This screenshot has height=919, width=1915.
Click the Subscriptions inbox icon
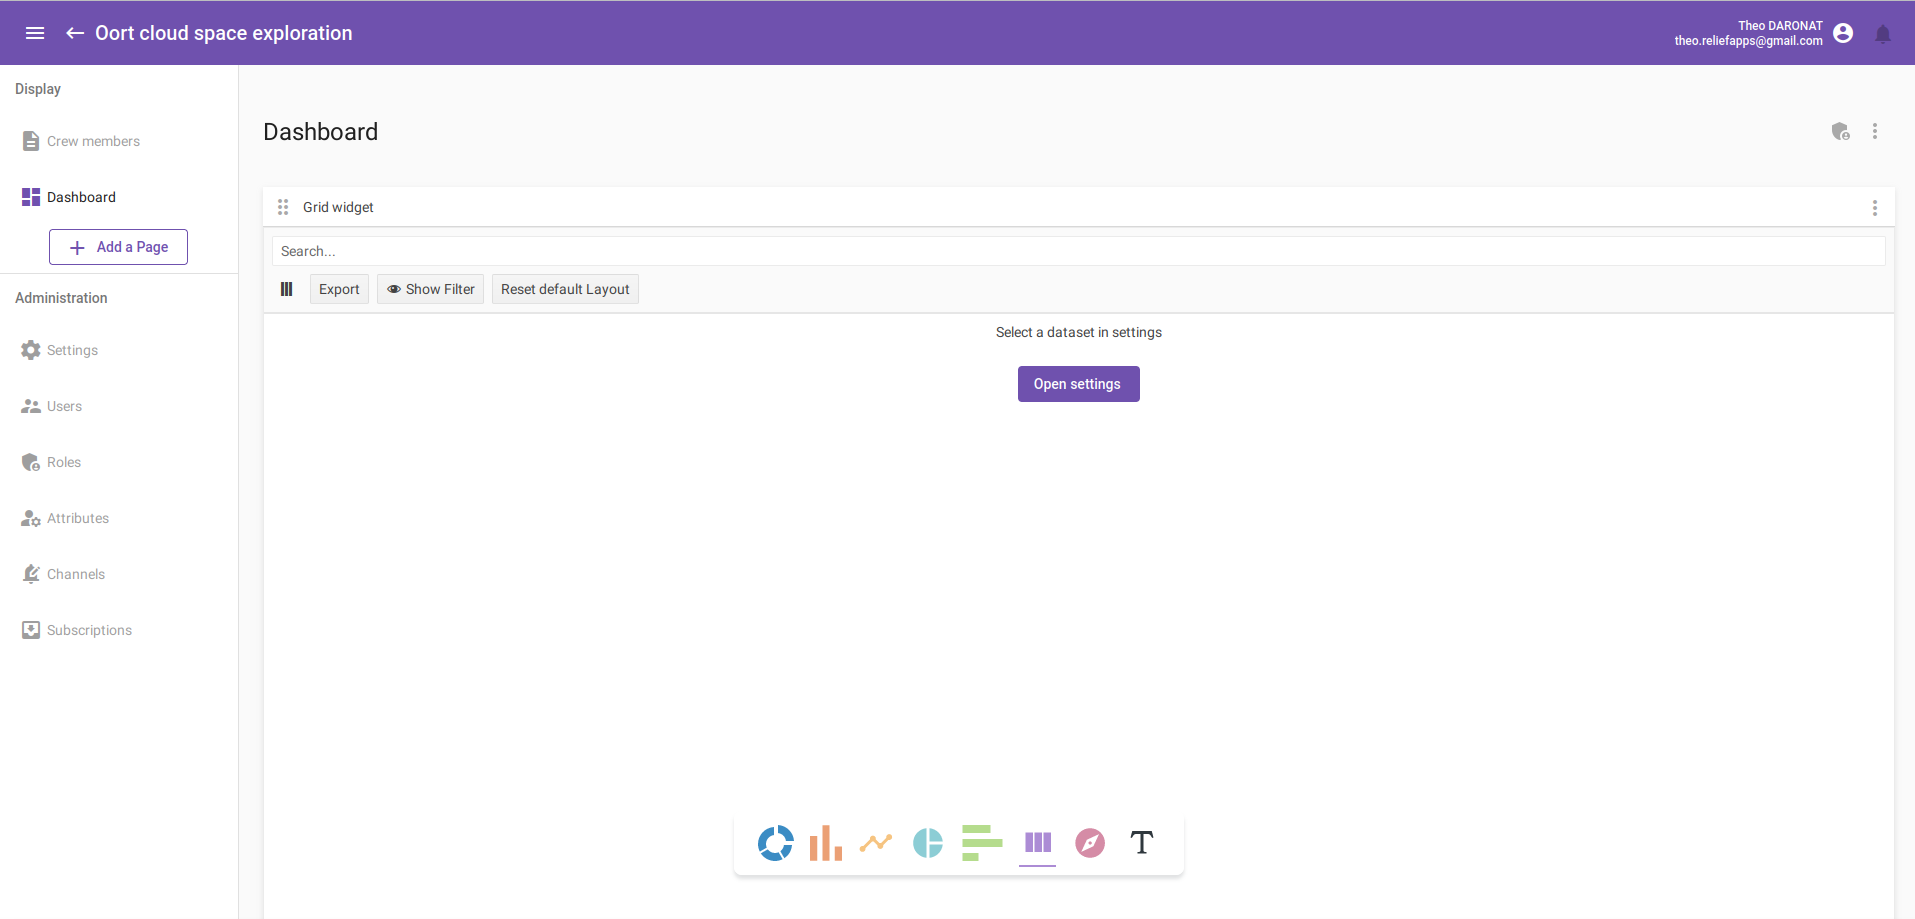tap(31, 630)
